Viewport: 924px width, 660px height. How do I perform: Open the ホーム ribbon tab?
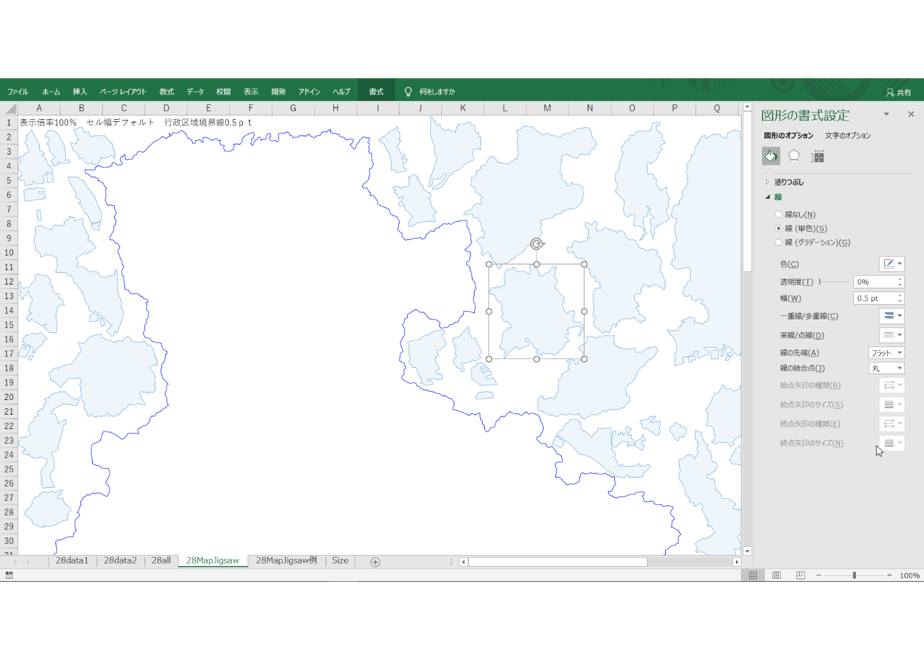coord(51,91)
